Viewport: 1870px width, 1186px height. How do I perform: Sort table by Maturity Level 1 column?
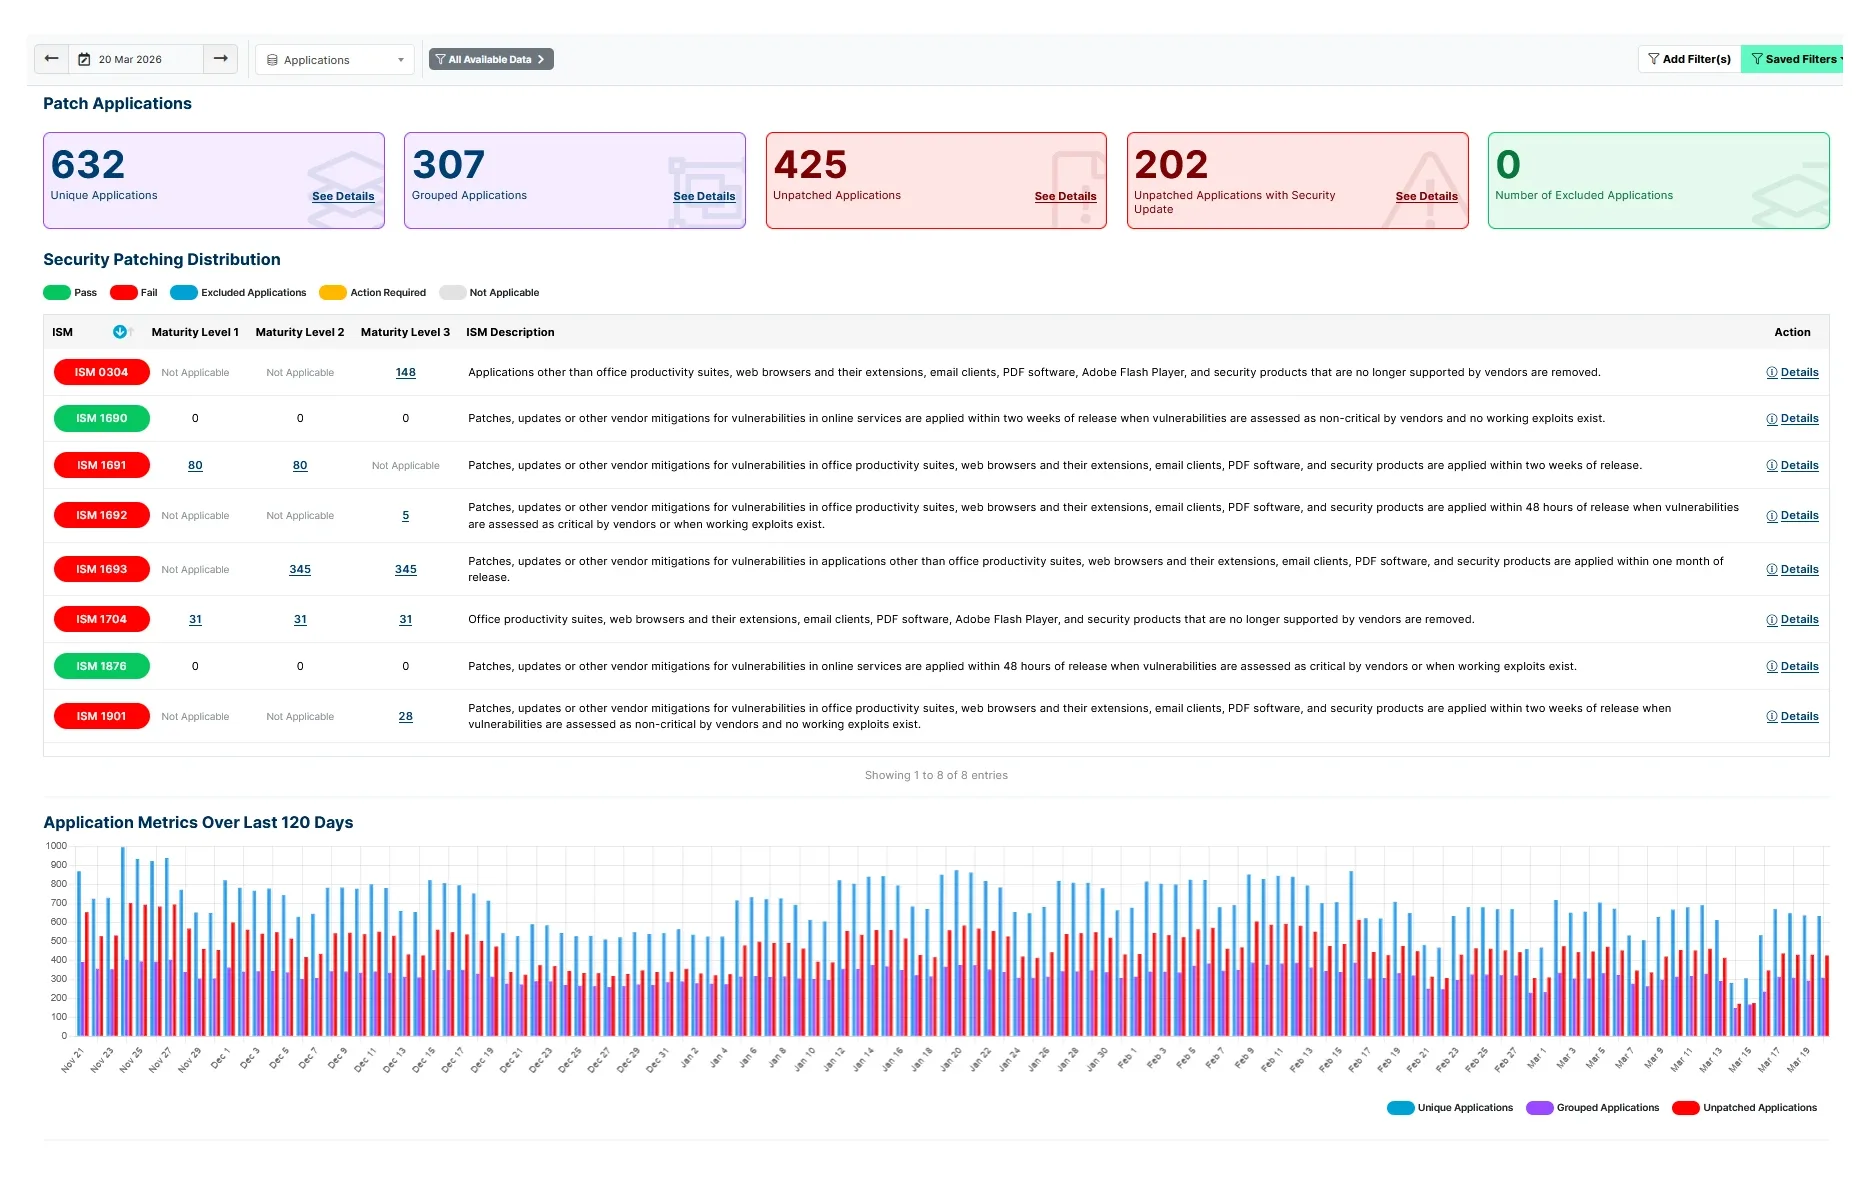(x=195, y=332)
